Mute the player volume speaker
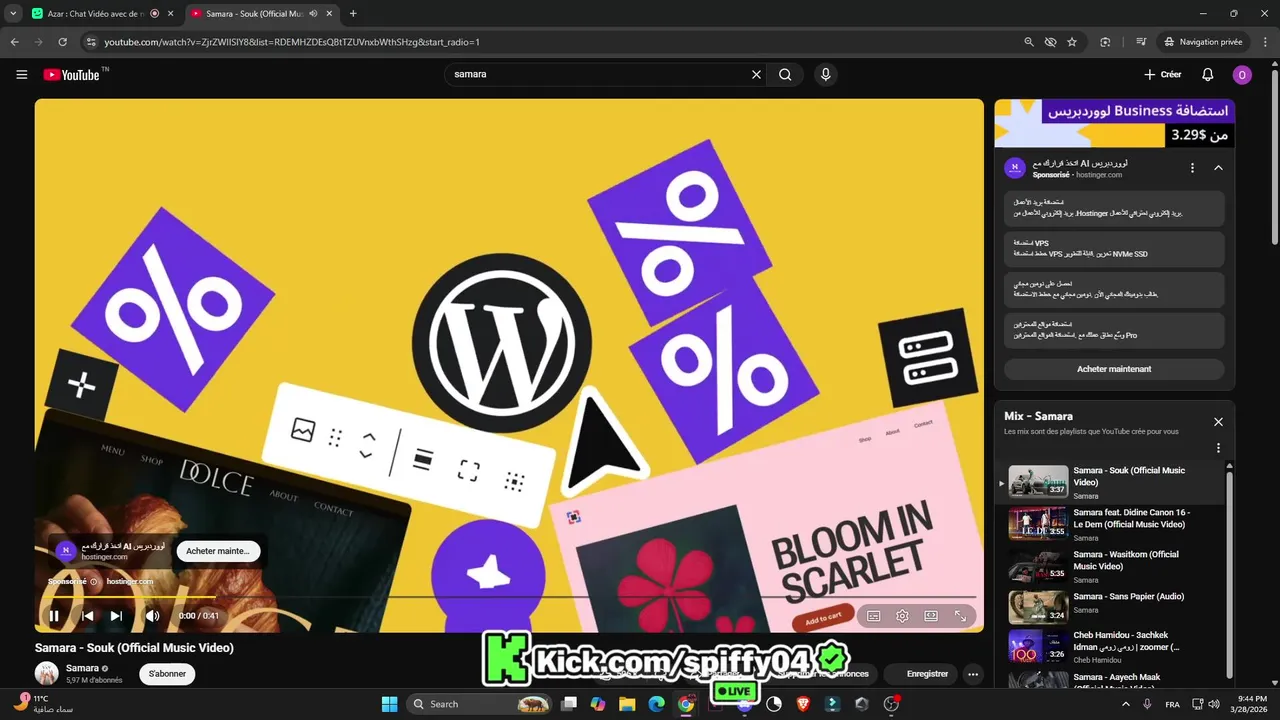This screenshot has width=1280, height=720. (x=152, y=616)
